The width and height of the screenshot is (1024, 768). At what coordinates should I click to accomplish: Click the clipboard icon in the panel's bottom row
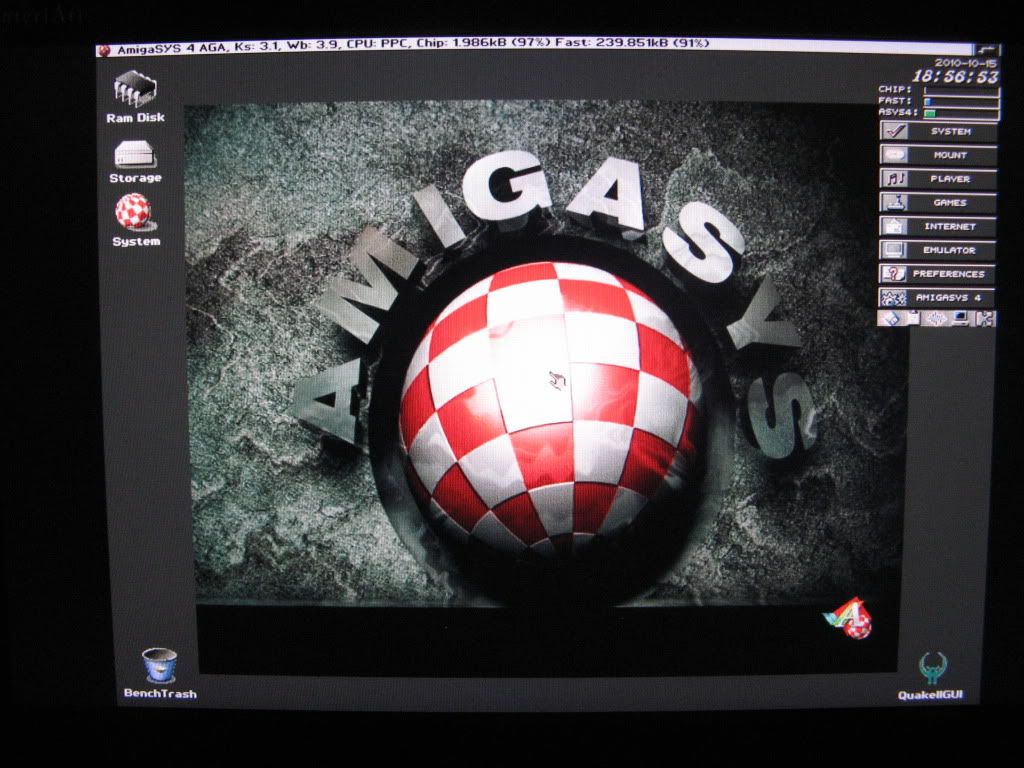[x=914, y=318]
